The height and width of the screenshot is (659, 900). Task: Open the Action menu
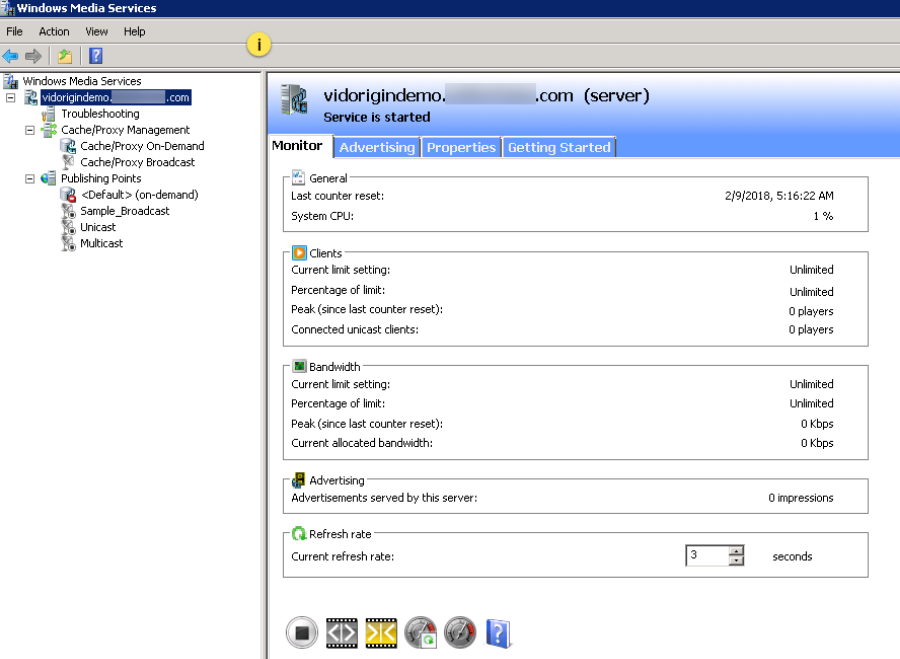pyautogui.click(x=54, y=32)
